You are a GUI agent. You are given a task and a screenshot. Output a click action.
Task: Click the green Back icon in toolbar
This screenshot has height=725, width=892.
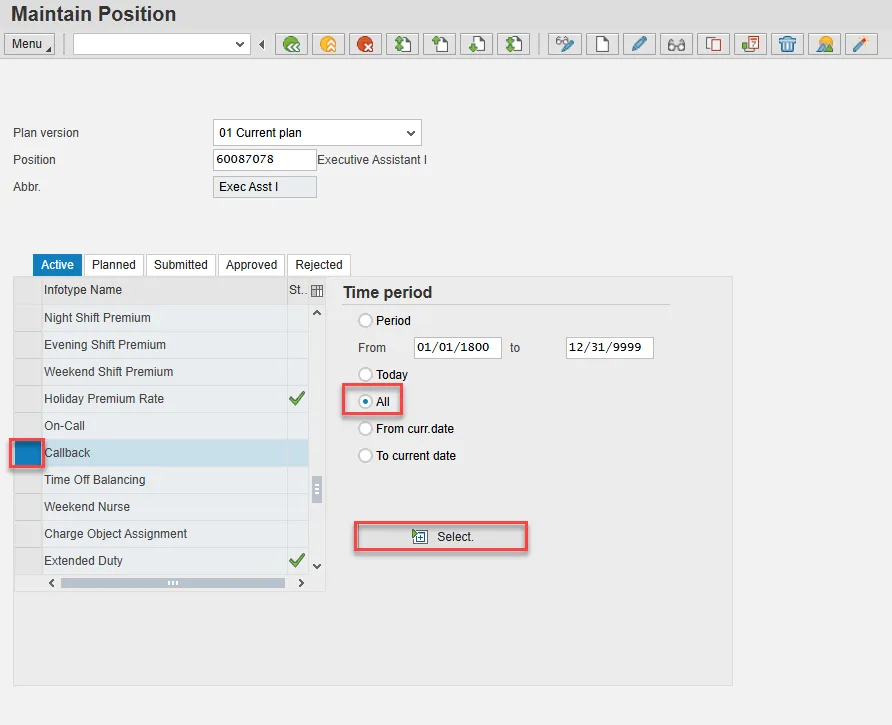[291, 44]
